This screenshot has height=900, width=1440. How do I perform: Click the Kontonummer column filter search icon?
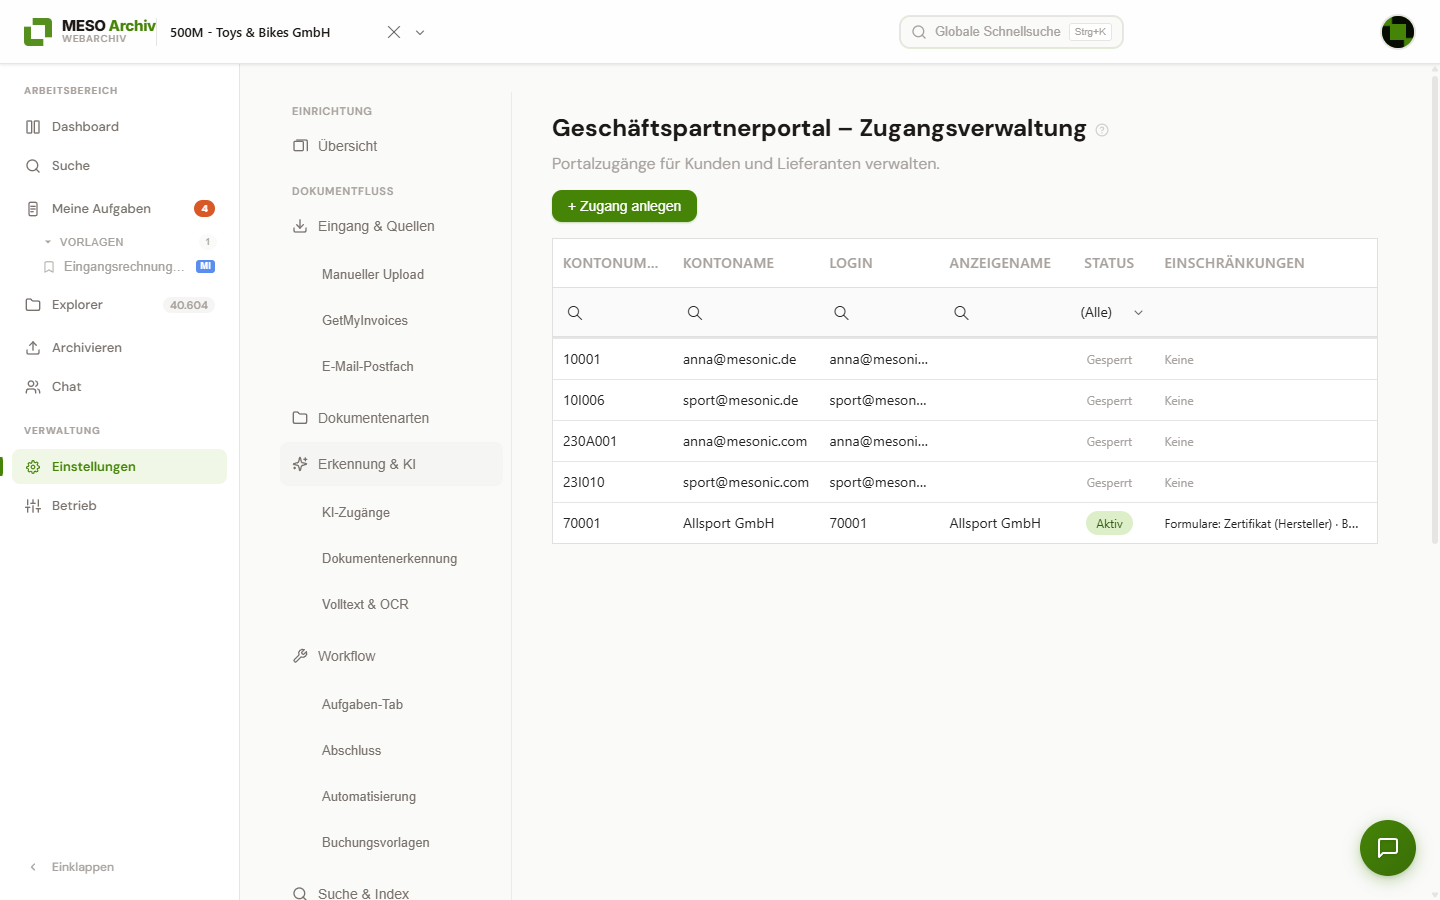575,313
